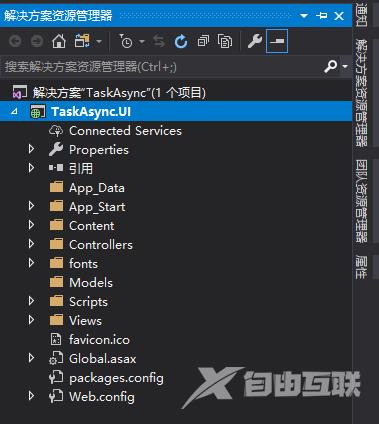Image resolution: width=379 pixels, height=424 pixels.
Task: Select the Content folder label
Action: (x=92, y=226)
